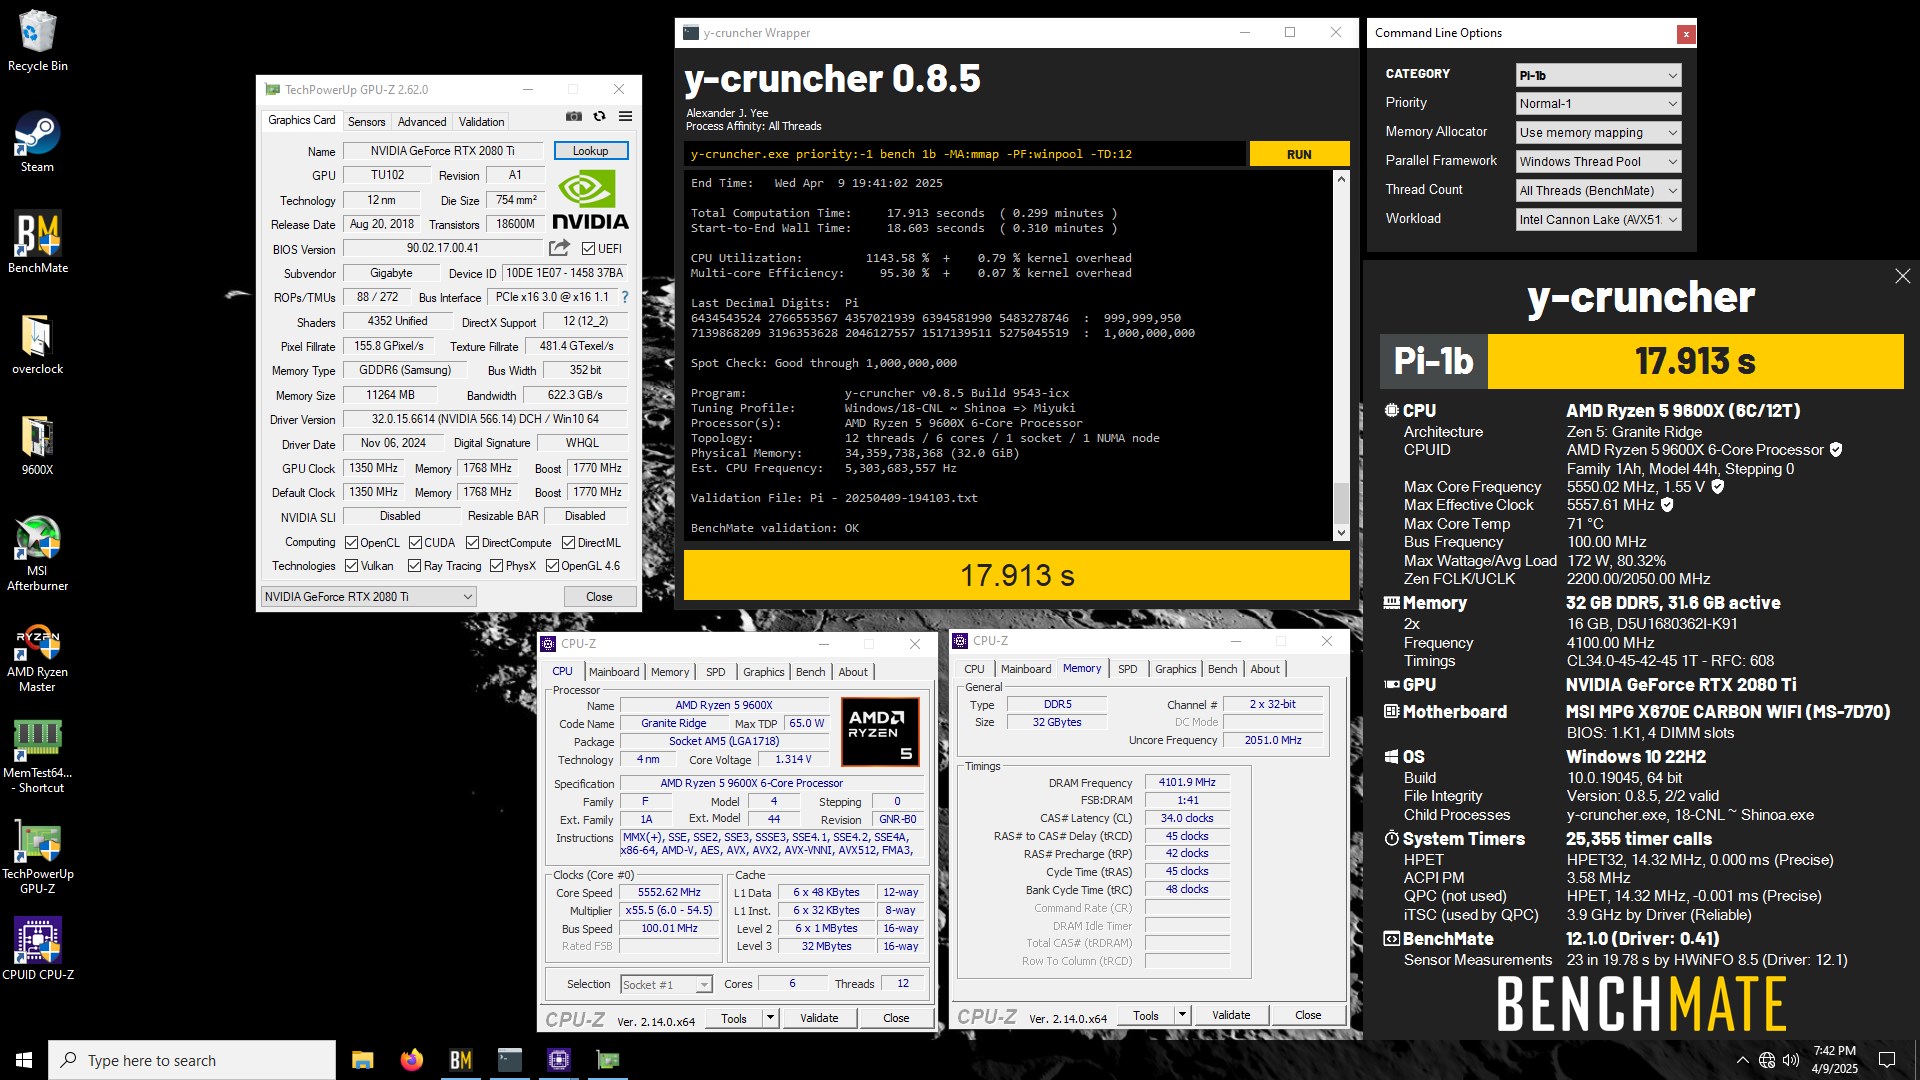
Task: Open the CATEGORY Pi-1b dropdown
Action: click(x=1598, y=75)
